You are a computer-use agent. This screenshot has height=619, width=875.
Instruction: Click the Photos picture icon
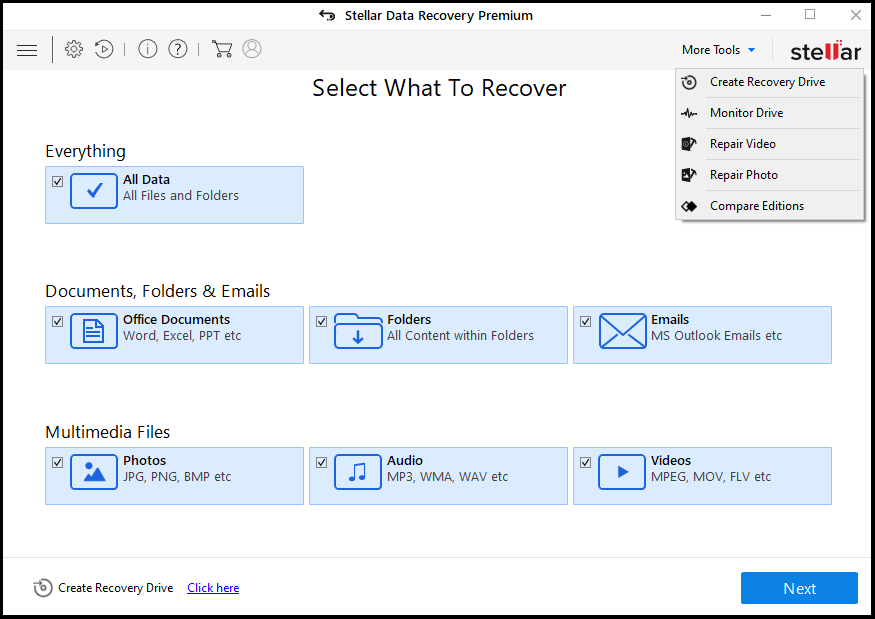pyautogui.click(x=94, y=472)
